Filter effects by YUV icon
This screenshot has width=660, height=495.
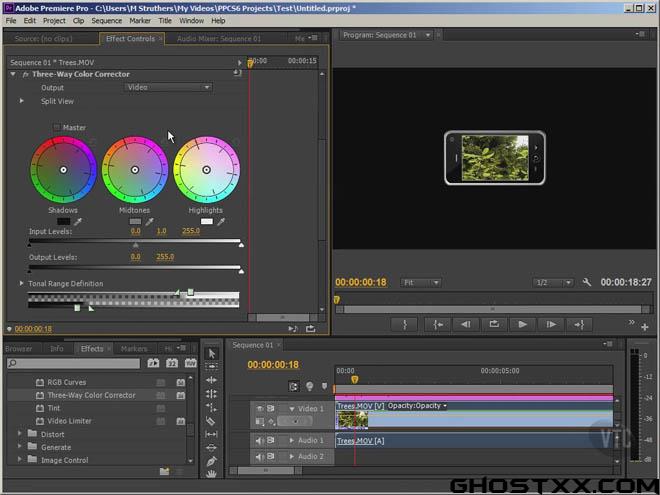coord(190,363)
